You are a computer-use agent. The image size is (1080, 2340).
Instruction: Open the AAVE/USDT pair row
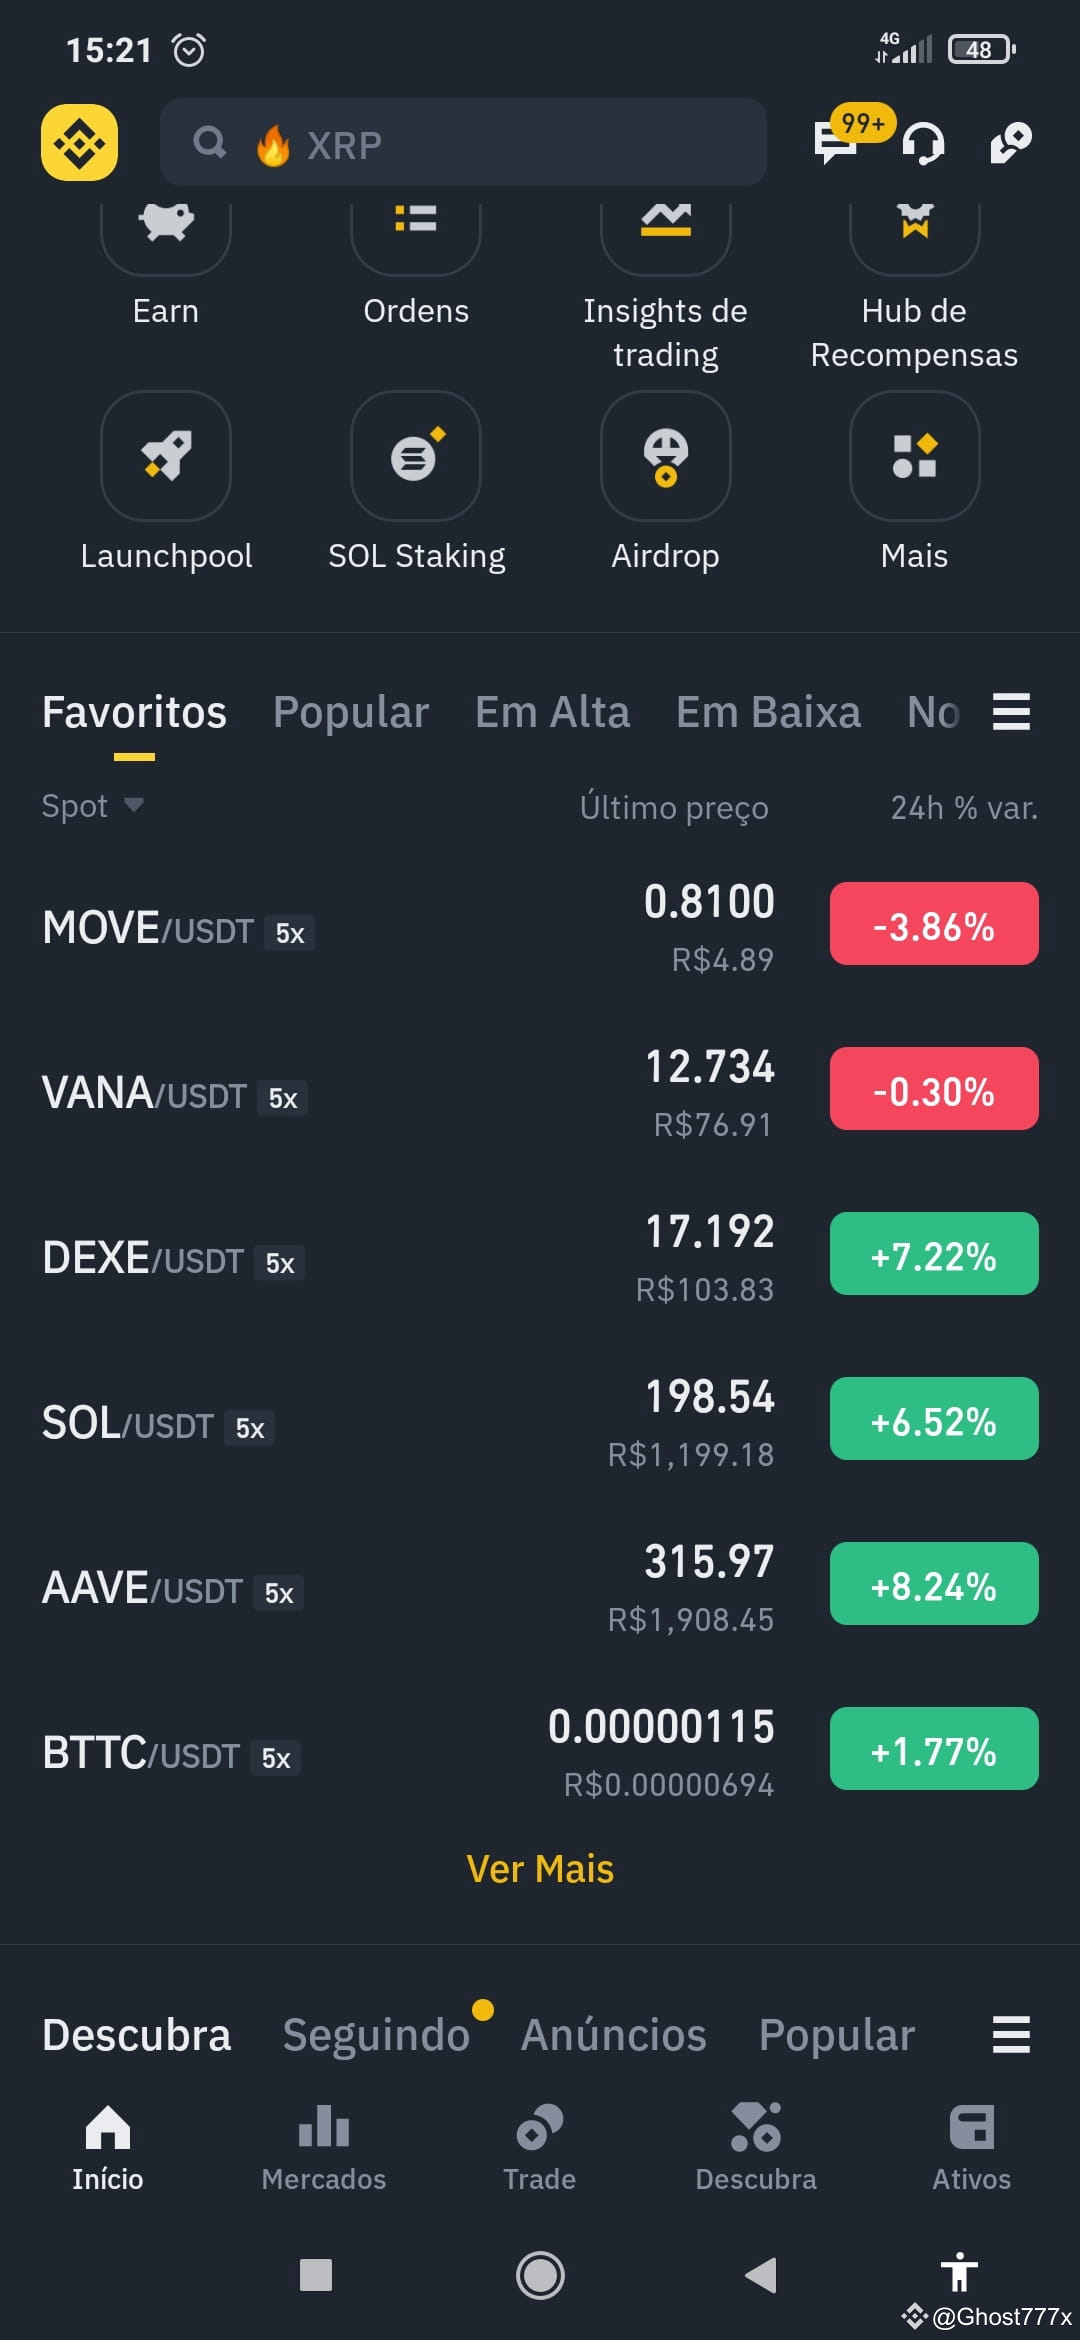click(x=540, y=1585)
